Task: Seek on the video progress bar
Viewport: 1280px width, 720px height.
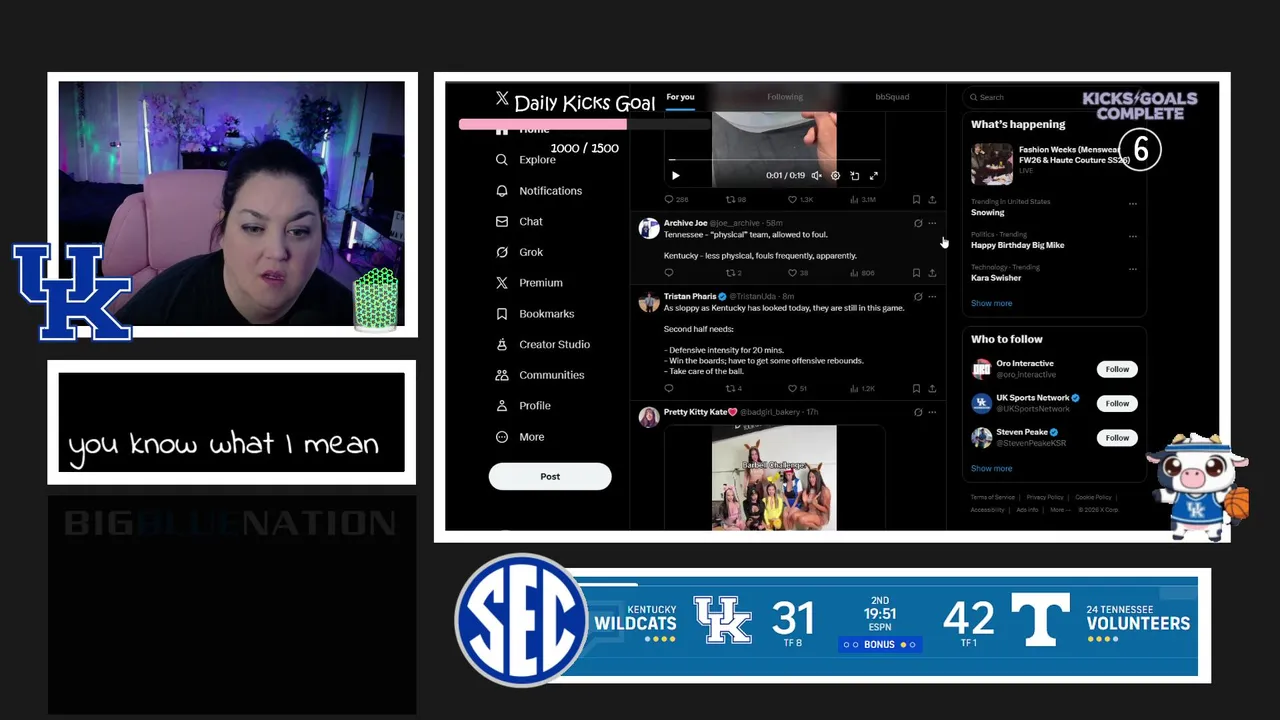Action: 775,160
